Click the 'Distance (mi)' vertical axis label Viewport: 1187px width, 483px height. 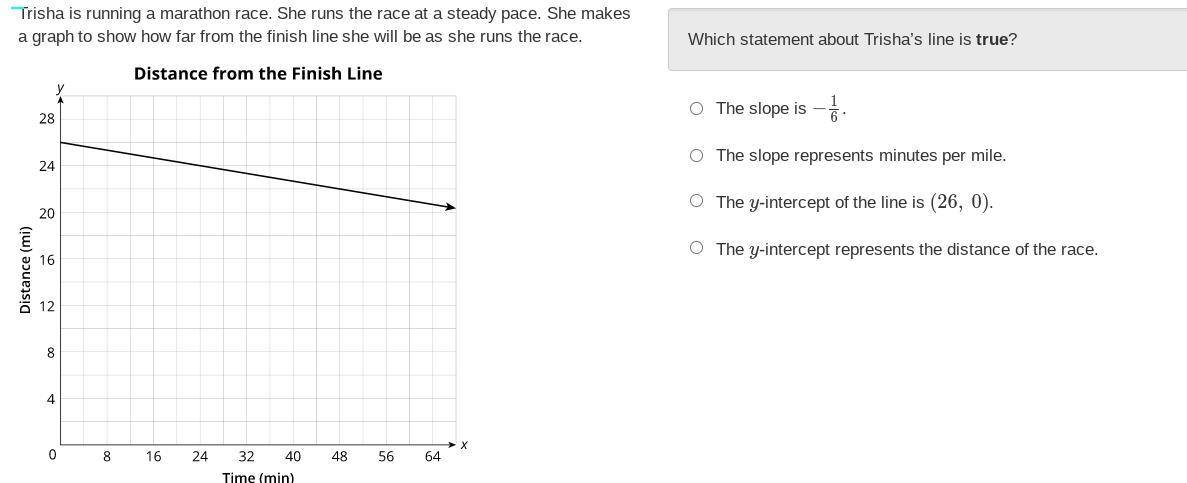25,270
